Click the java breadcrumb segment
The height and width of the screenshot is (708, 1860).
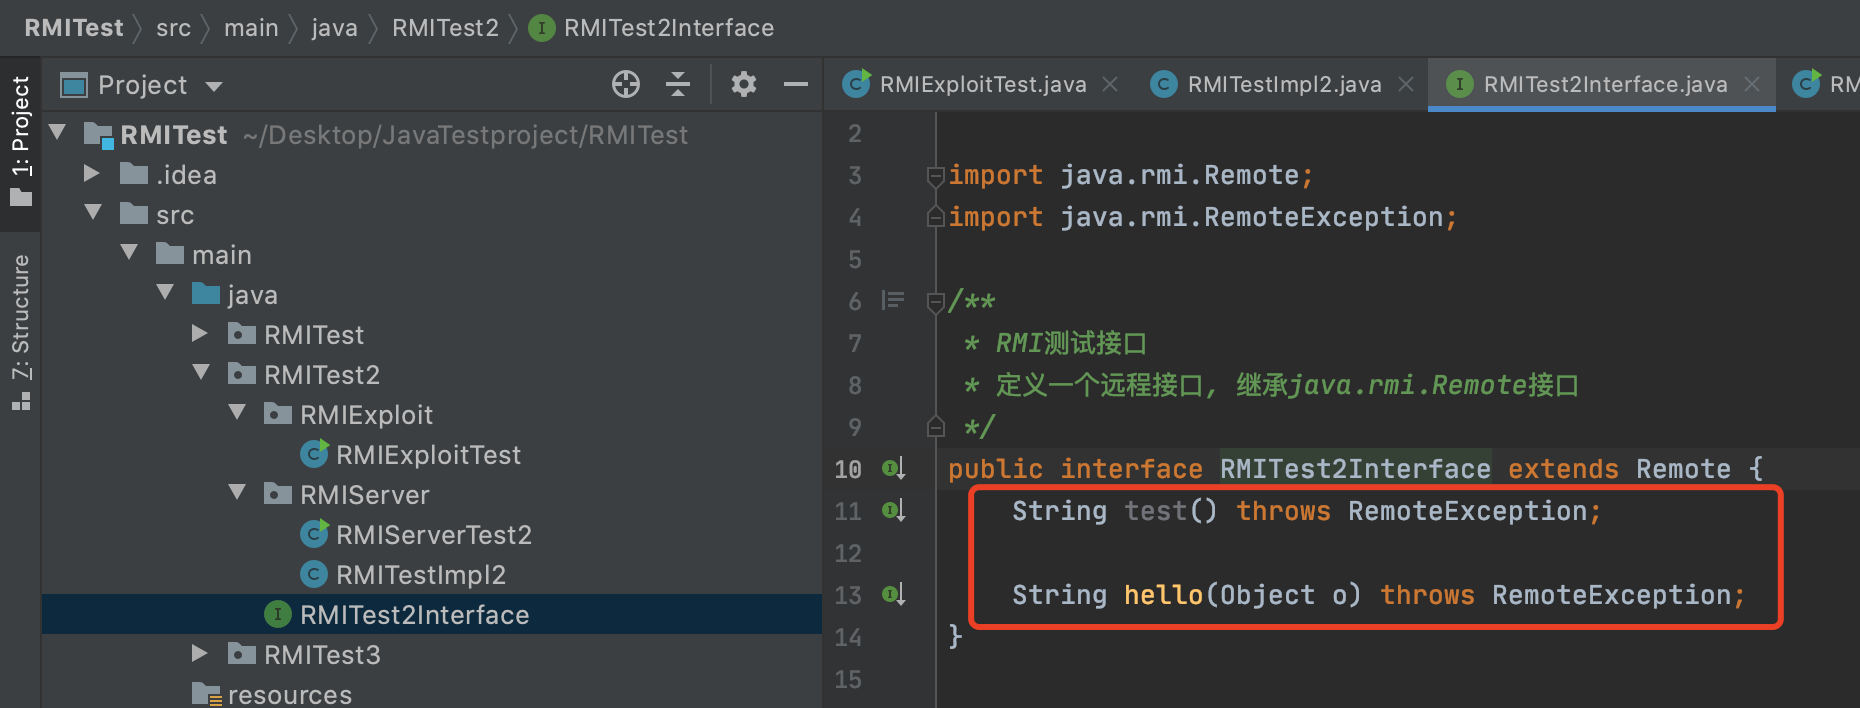click(x=334, y=28)
